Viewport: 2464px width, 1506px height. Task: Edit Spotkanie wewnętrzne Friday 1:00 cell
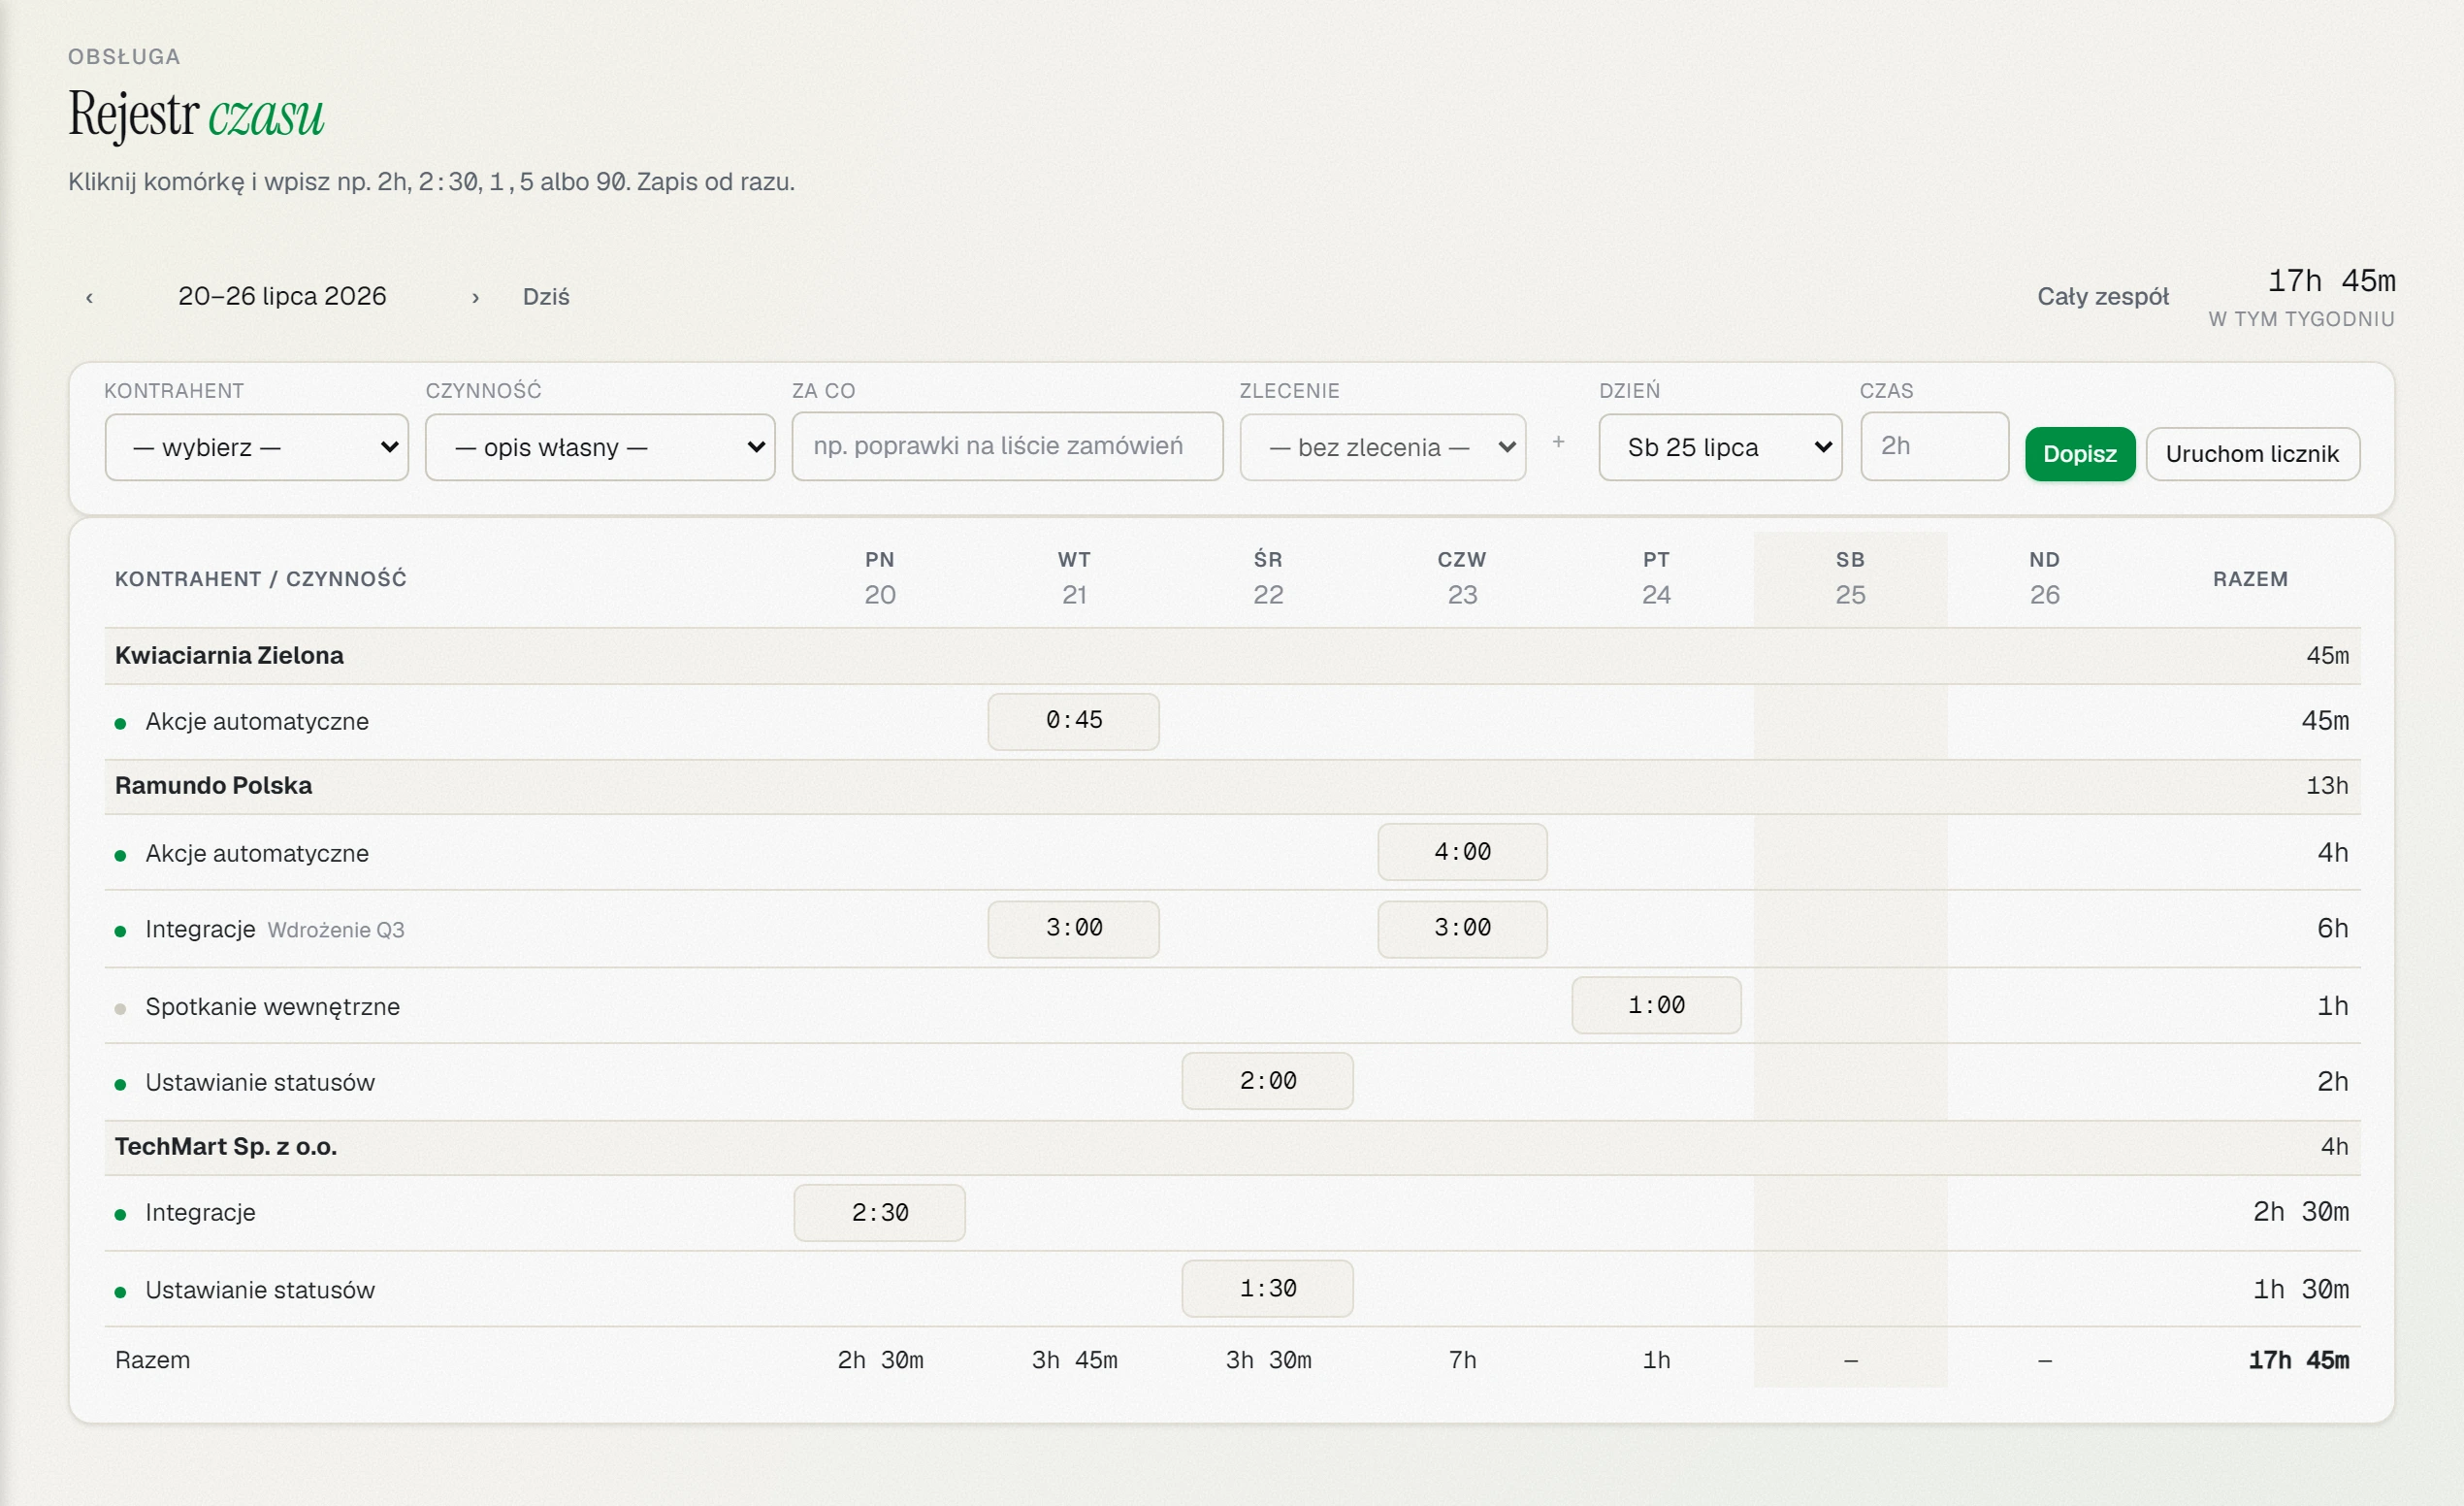[1656, 1005]
